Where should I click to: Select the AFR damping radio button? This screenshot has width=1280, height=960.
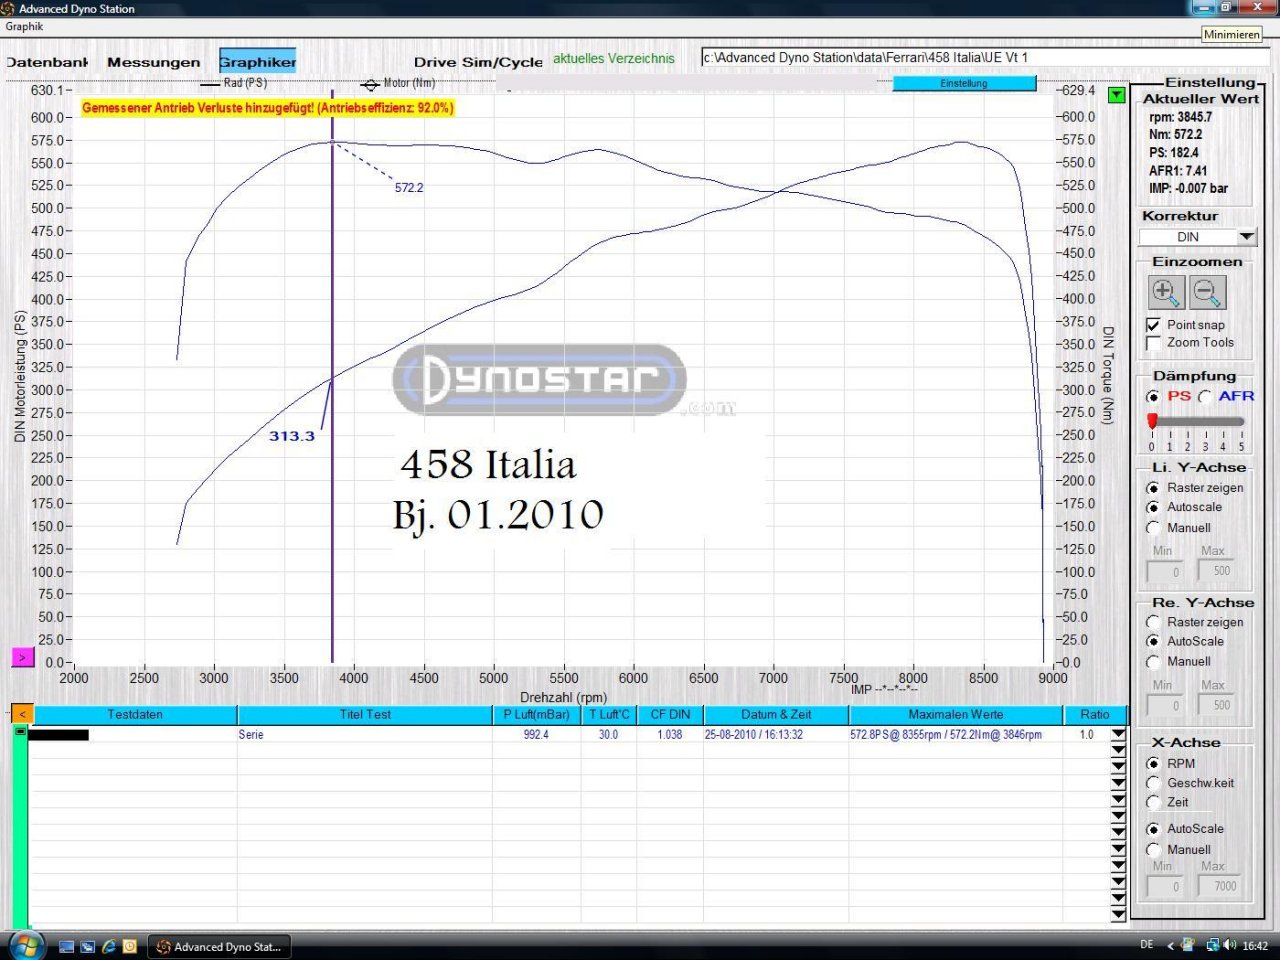point(1205,397)
